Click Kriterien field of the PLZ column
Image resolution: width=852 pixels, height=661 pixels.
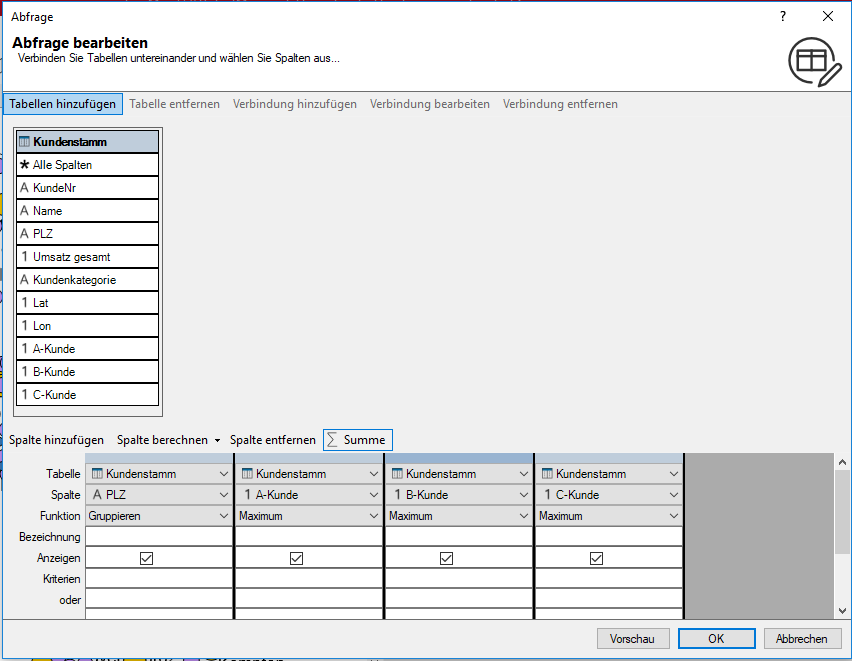click(159, 579)
